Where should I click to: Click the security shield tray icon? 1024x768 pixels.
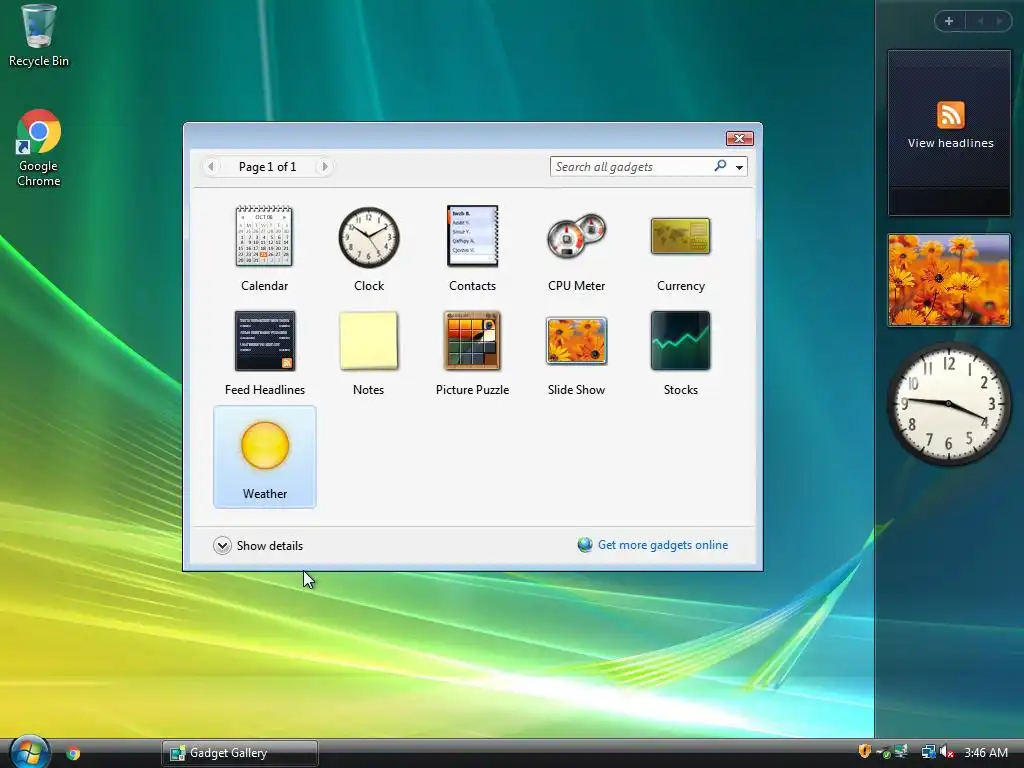tap(865, 752)
